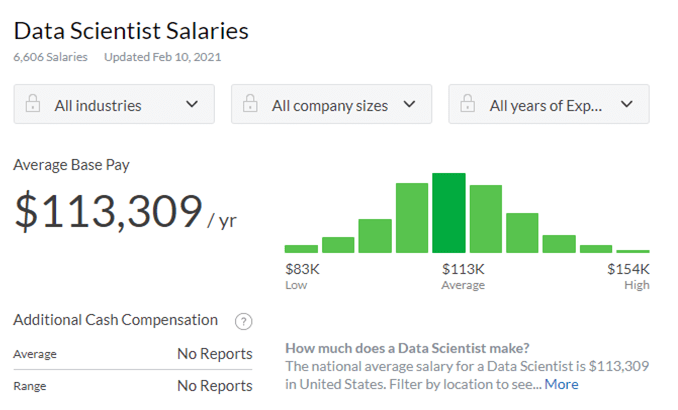This screenshot has width=678, height=410.
Task: Select the tallest dark green histogram bar
Action: [449, 213]
